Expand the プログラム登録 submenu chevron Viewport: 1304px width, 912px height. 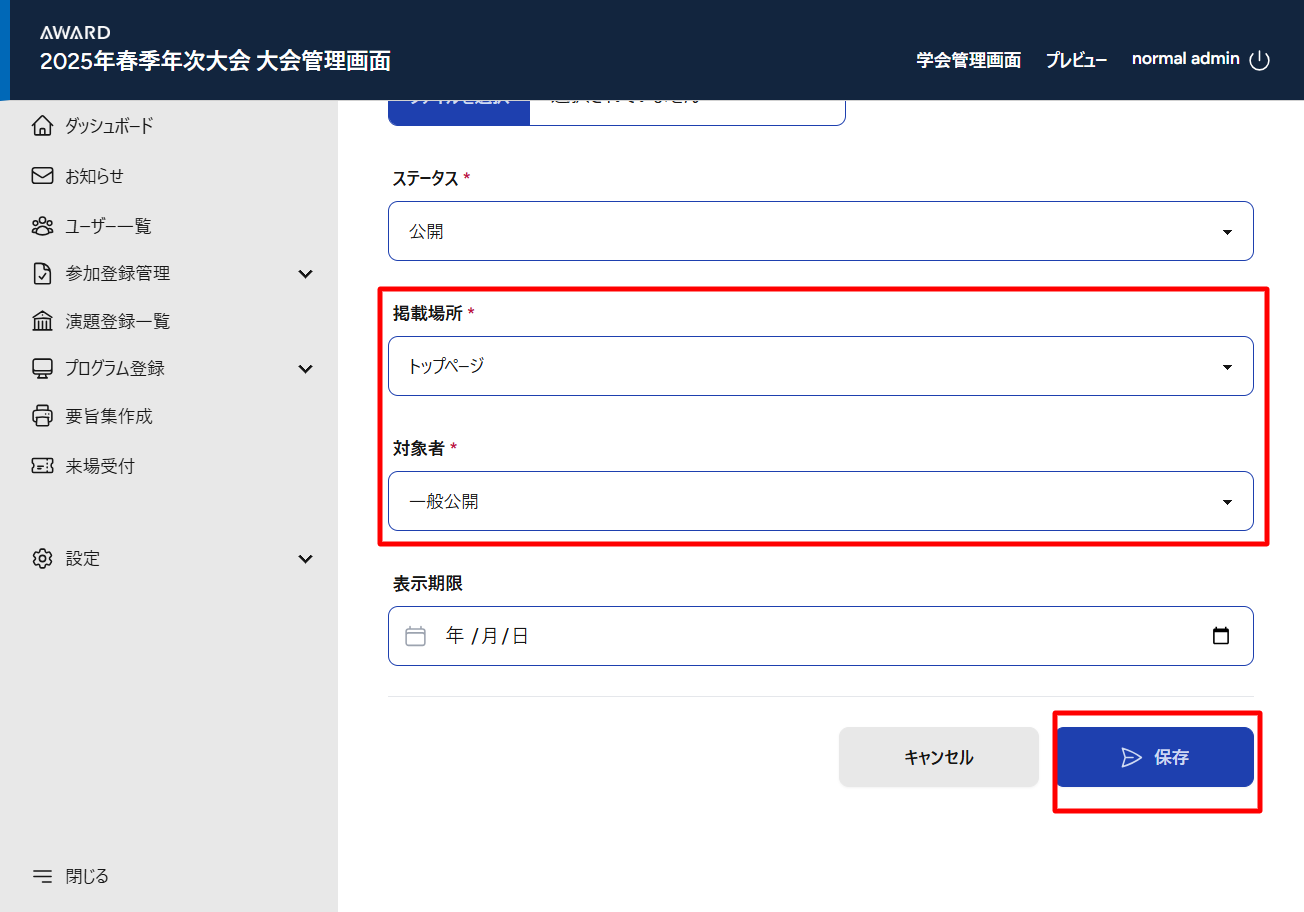(306, 369)
